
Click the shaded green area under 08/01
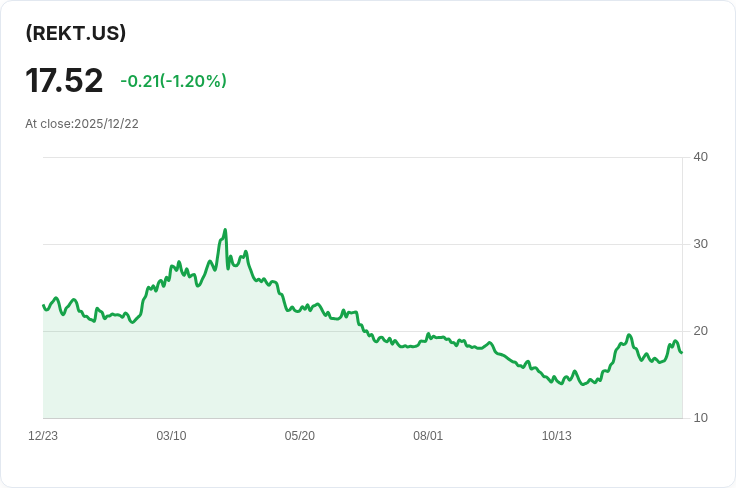click(x=428, y=380)
